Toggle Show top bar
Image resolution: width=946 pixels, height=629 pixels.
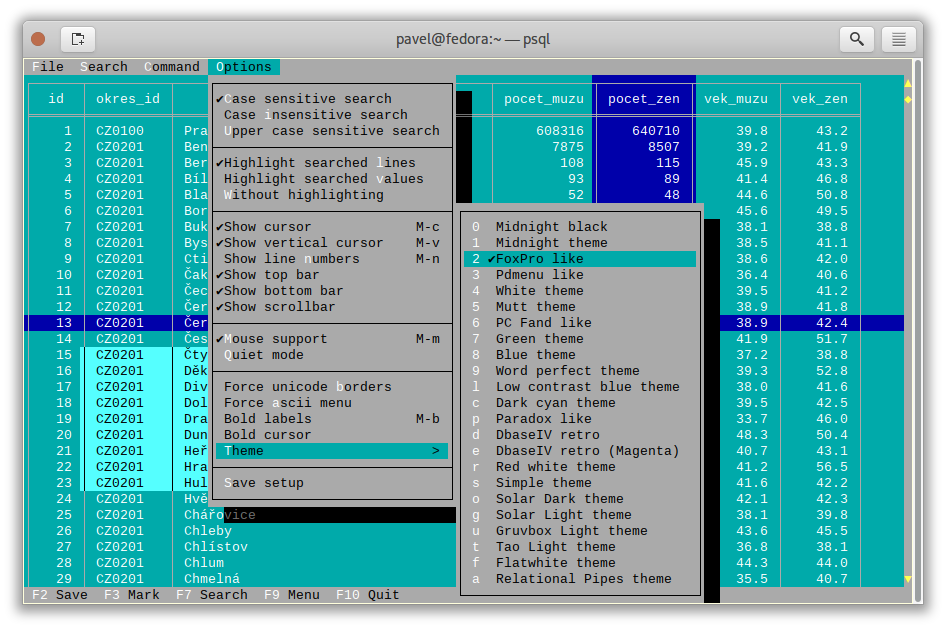coord(332,274)
